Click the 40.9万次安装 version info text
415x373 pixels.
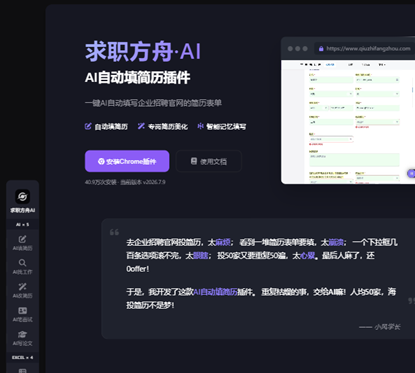(x=125, y=182)
